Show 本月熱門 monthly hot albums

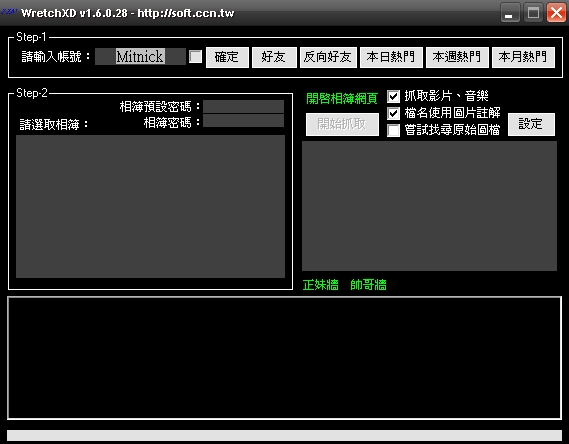tap(523, 57)
